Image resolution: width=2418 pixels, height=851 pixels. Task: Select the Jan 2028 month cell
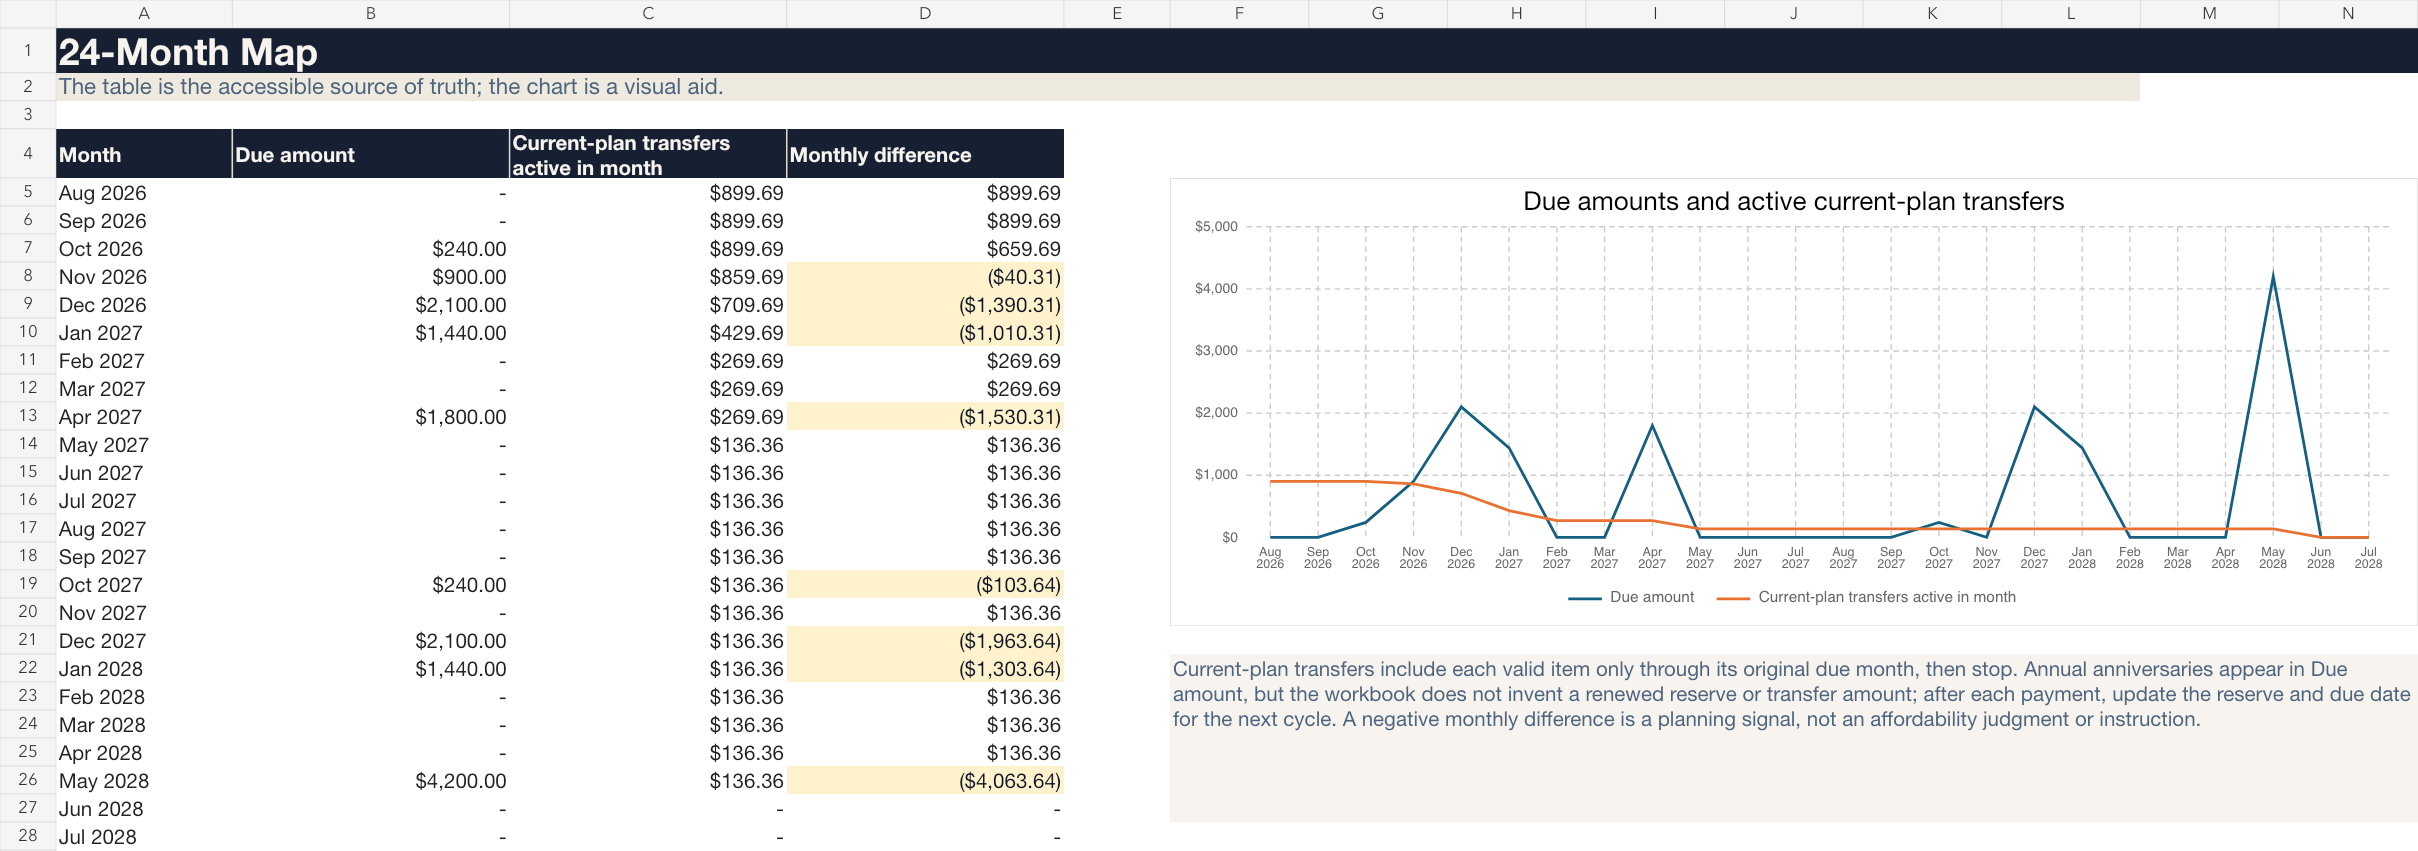(144, 669)
